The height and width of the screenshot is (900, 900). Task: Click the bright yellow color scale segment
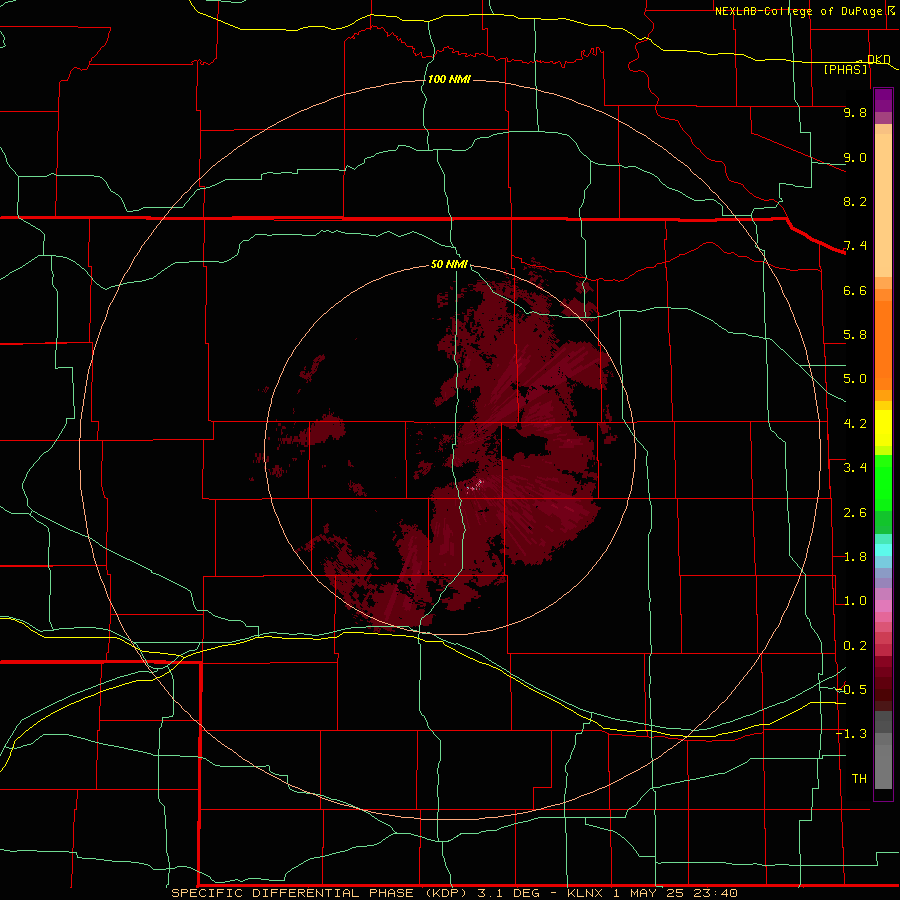point(883,428)
